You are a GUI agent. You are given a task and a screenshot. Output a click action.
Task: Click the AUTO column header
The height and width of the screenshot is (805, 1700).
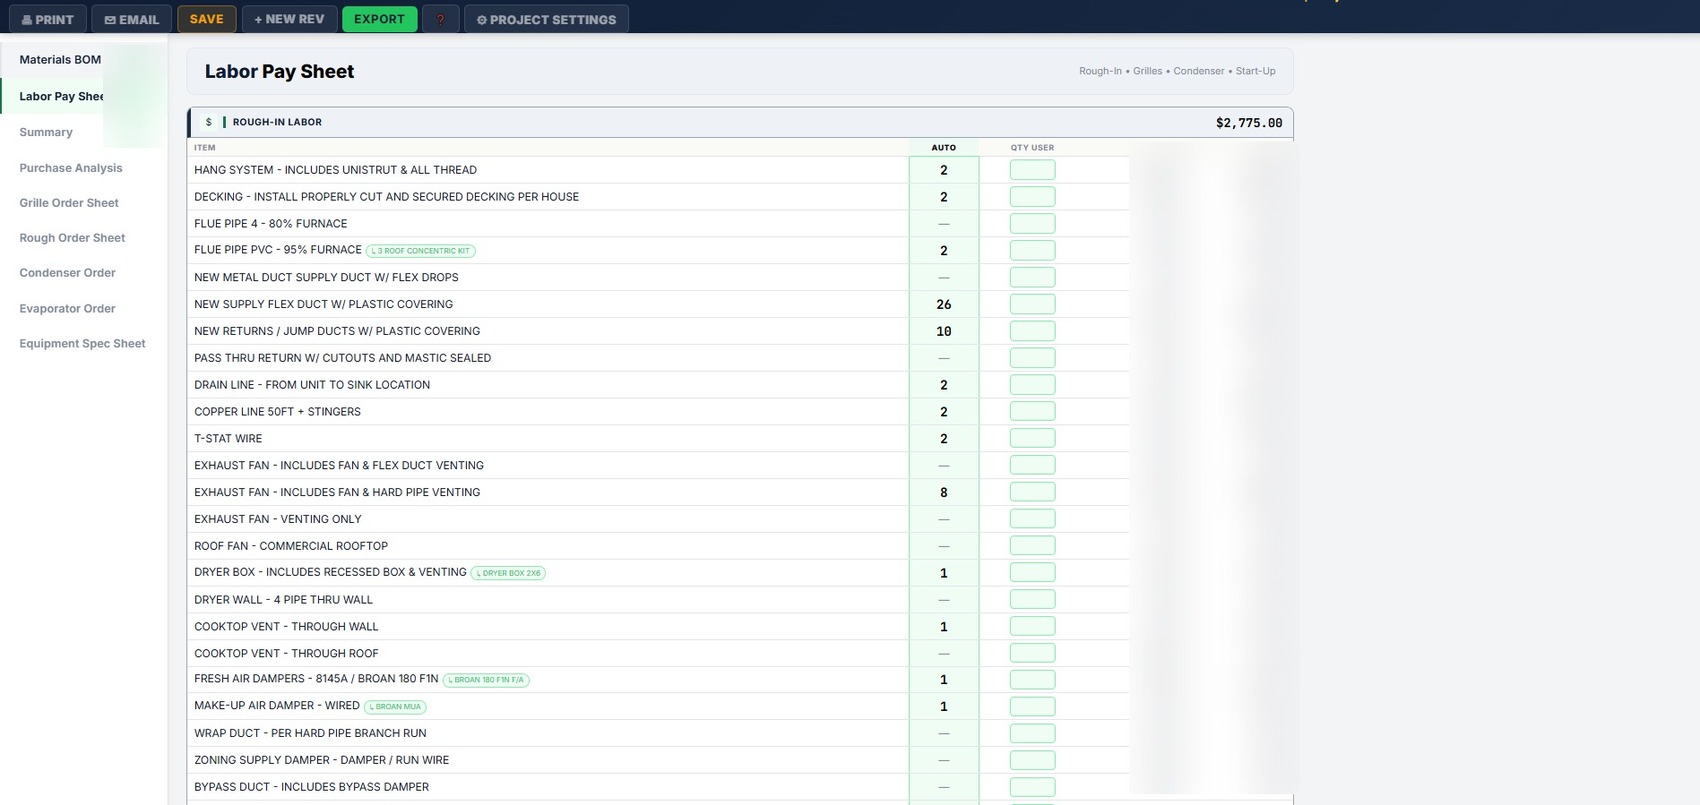[x=943, y=148]
